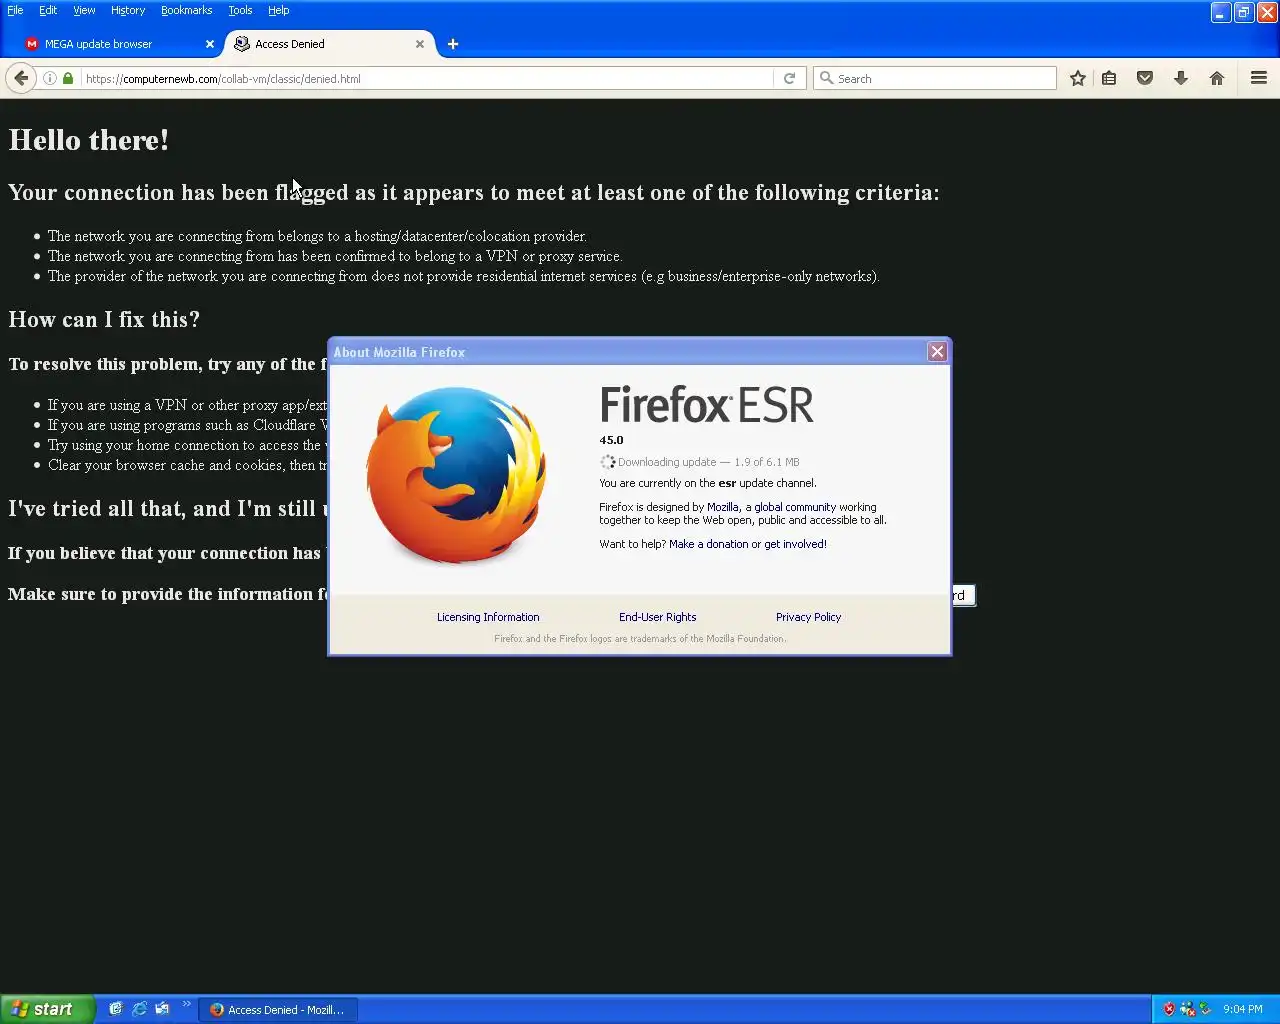Open the hamburger menu button
Image resolution: width=1280 pixels, height=1024 pixels.
point(1259,78)
